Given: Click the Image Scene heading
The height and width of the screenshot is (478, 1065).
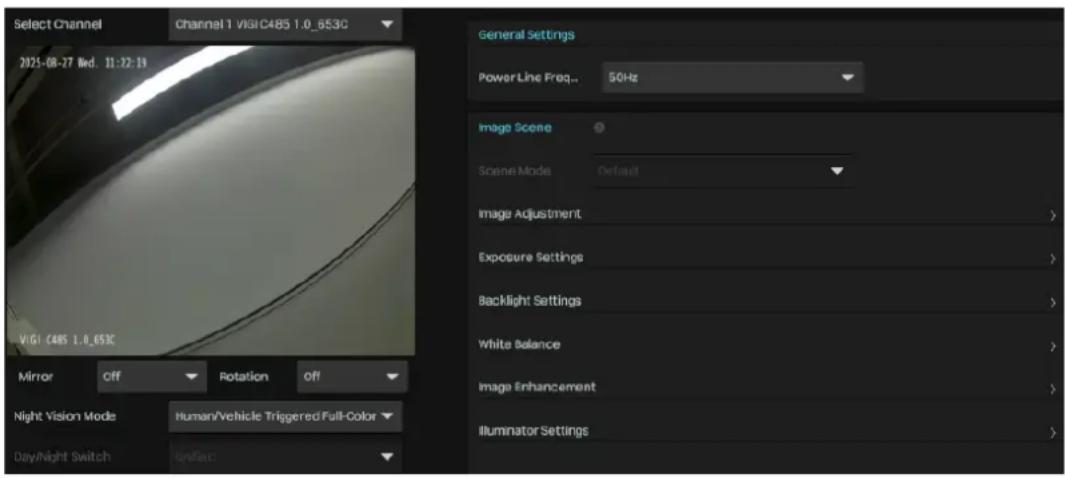Looking at the screenshot, I should [x=515, y=128].
